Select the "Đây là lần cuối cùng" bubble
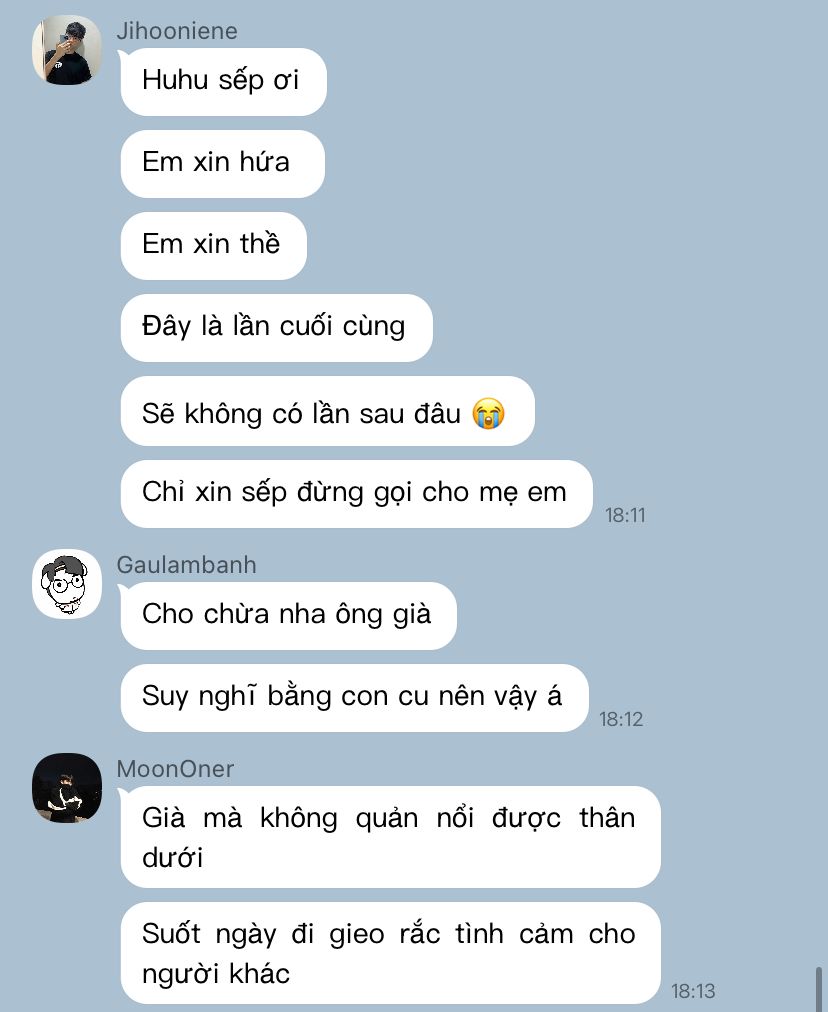Screen dimensions: 828x1012 click(x=276, y=328)
